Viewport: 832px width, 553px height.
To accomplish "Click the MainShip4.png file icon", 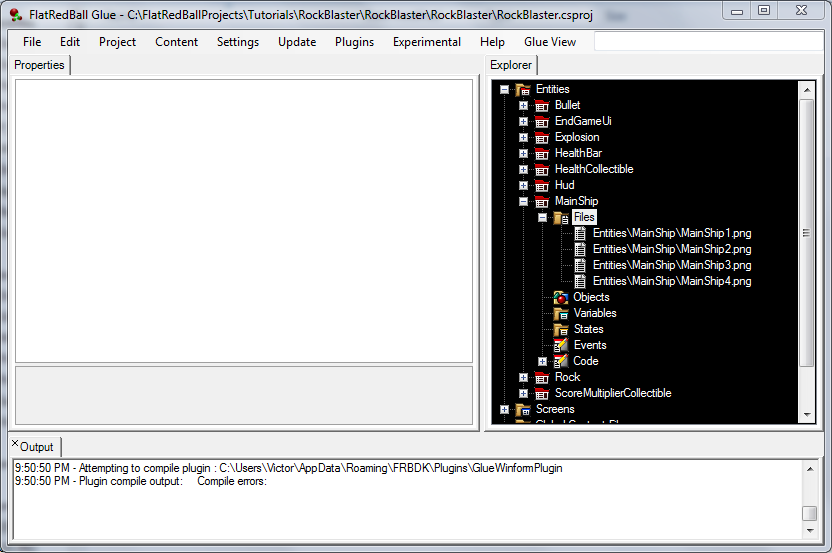I will pyautogui.click(x=580, y=281).
